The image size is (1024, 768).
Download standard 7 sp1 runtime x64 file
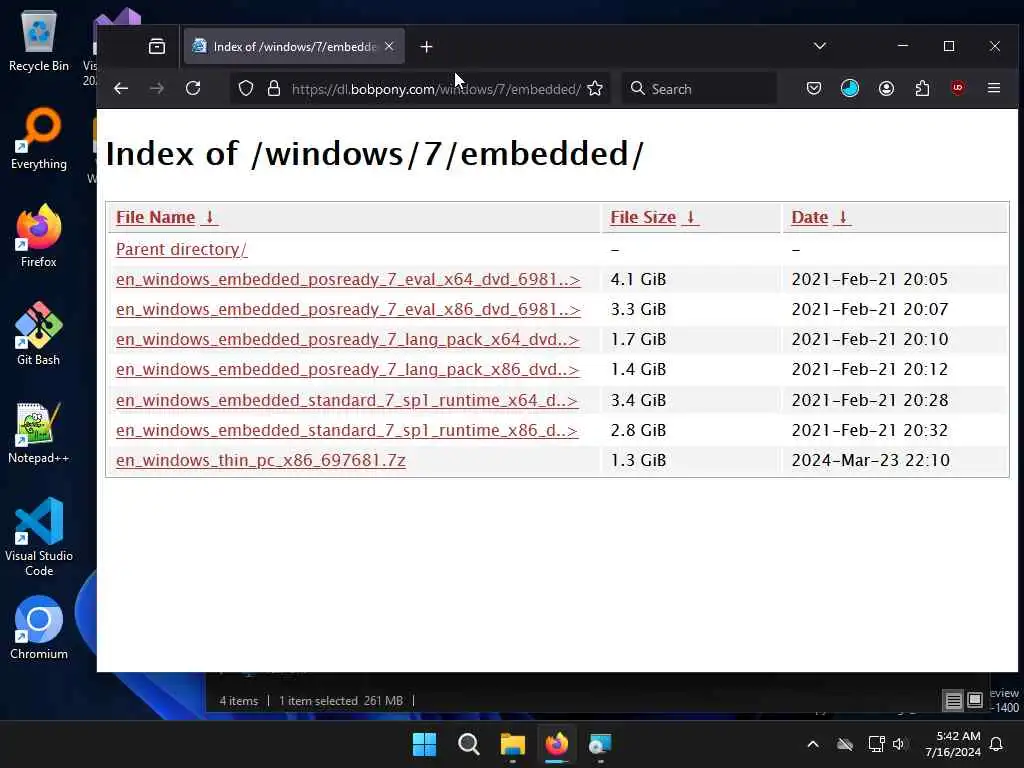click(x=347, y=400)
